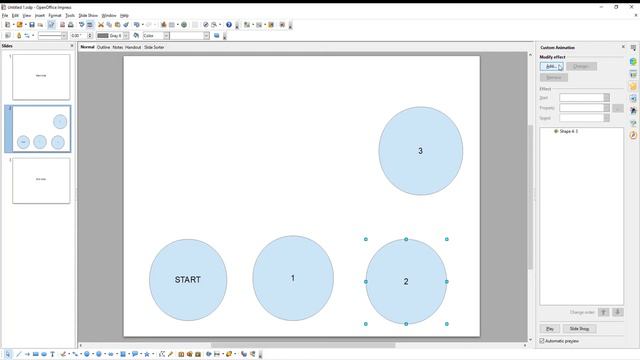This screenshot has width=640, height=360.
Task: Close the Custom Animation panel
Action: point(623,47)
